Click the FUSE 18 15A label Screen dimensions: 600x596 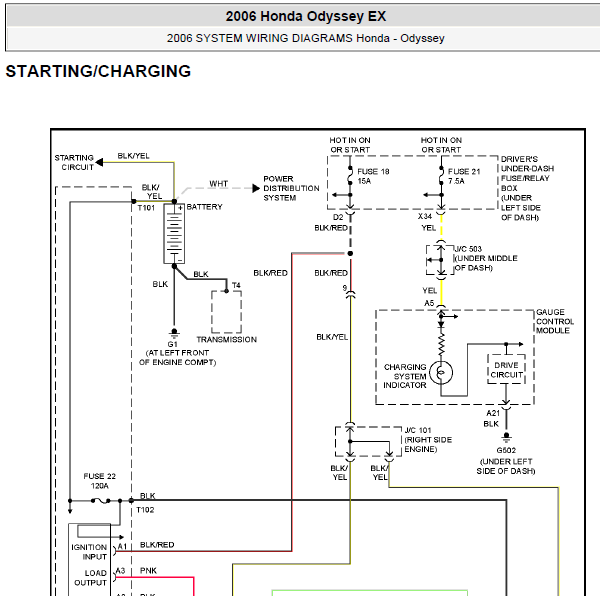(373, 176)
